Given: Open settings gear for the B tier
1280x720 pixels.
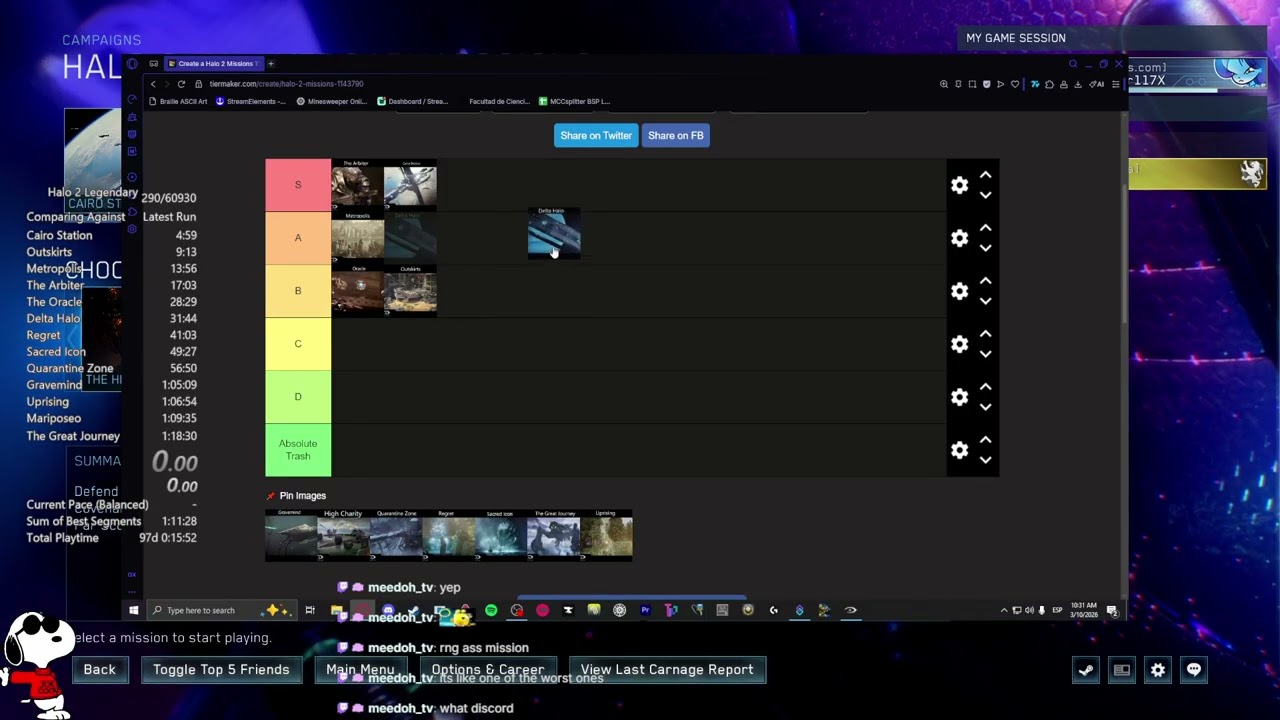Looking at the screenshot, I should coord(959,291).
